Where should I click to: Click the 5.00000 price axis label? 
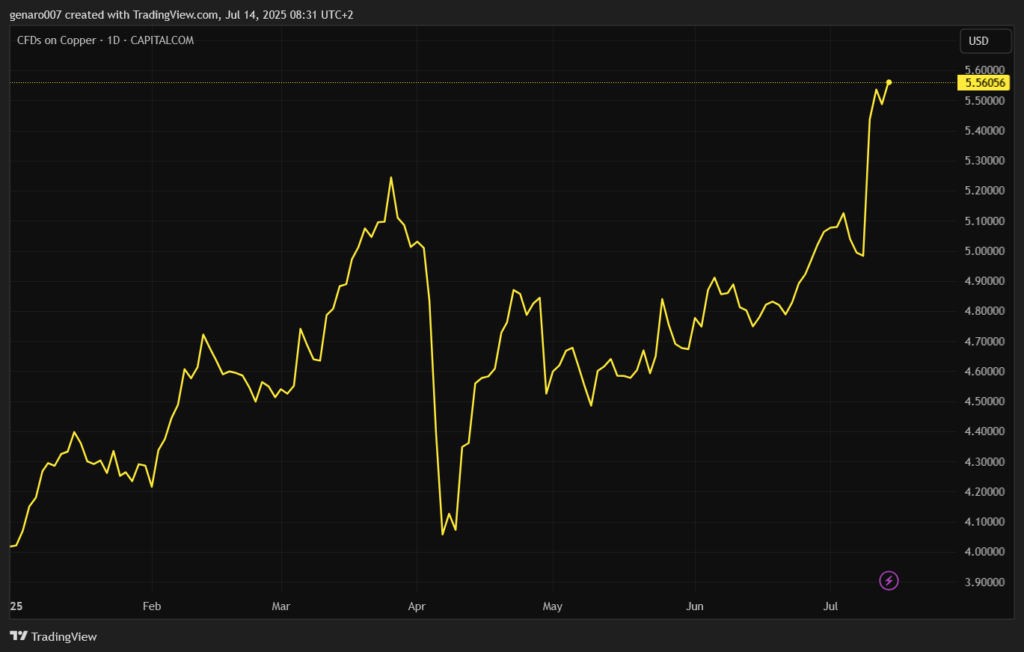(984, 251)
